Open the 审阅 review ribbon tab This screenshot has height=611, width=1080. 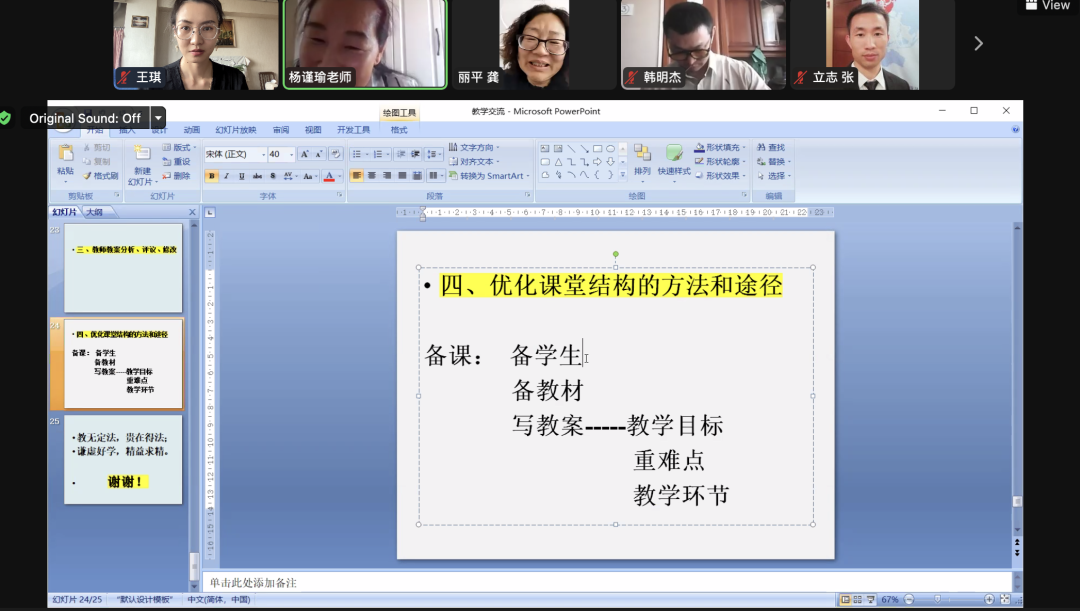[281, 130]
